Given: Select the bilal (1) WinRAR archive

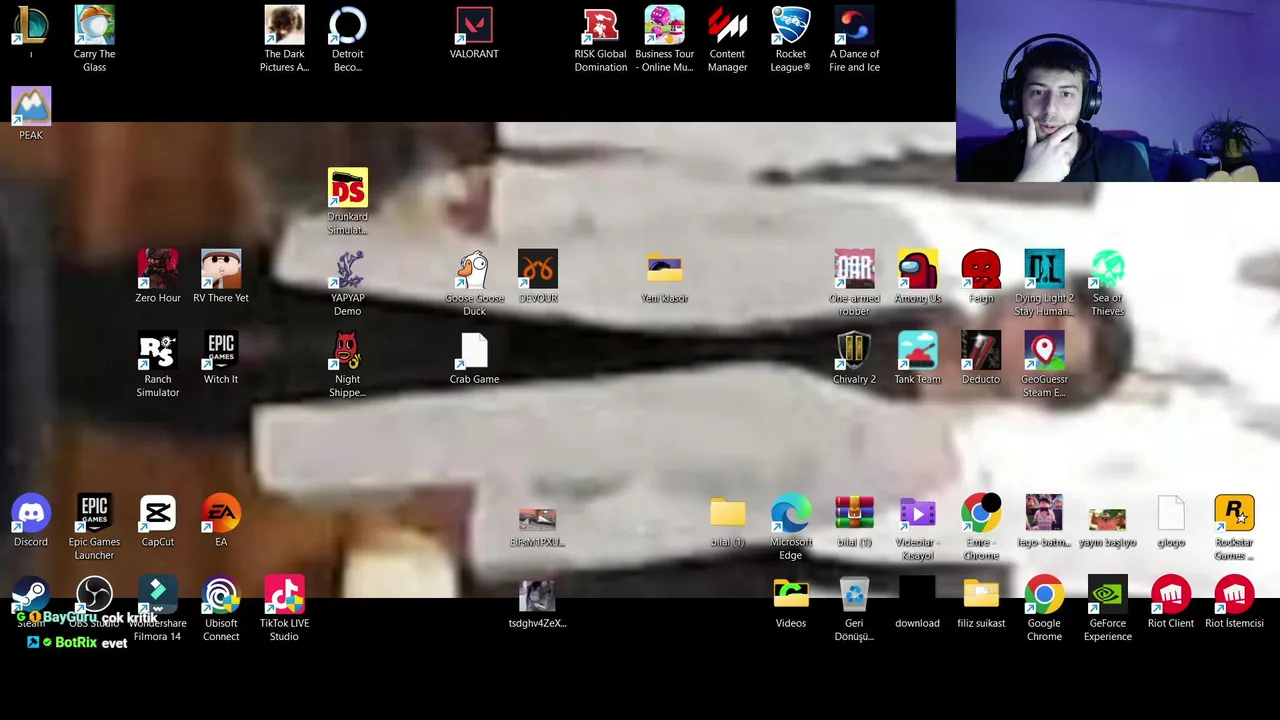Looking at the screenshot, I should pyautogui.click(x=854, y=521).
